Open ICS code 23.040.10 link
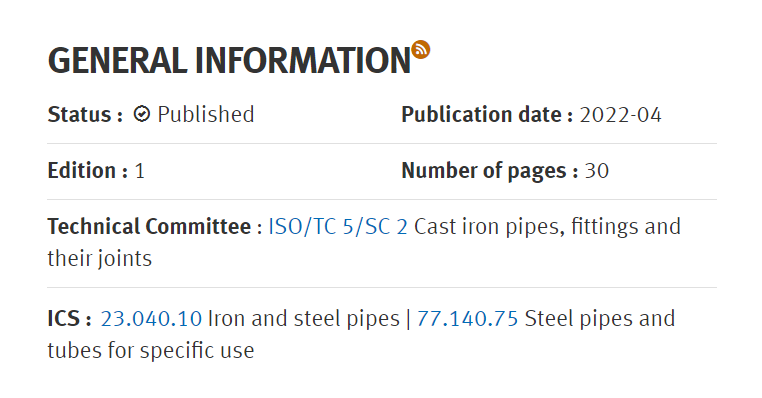 click(x=151, y=319)
